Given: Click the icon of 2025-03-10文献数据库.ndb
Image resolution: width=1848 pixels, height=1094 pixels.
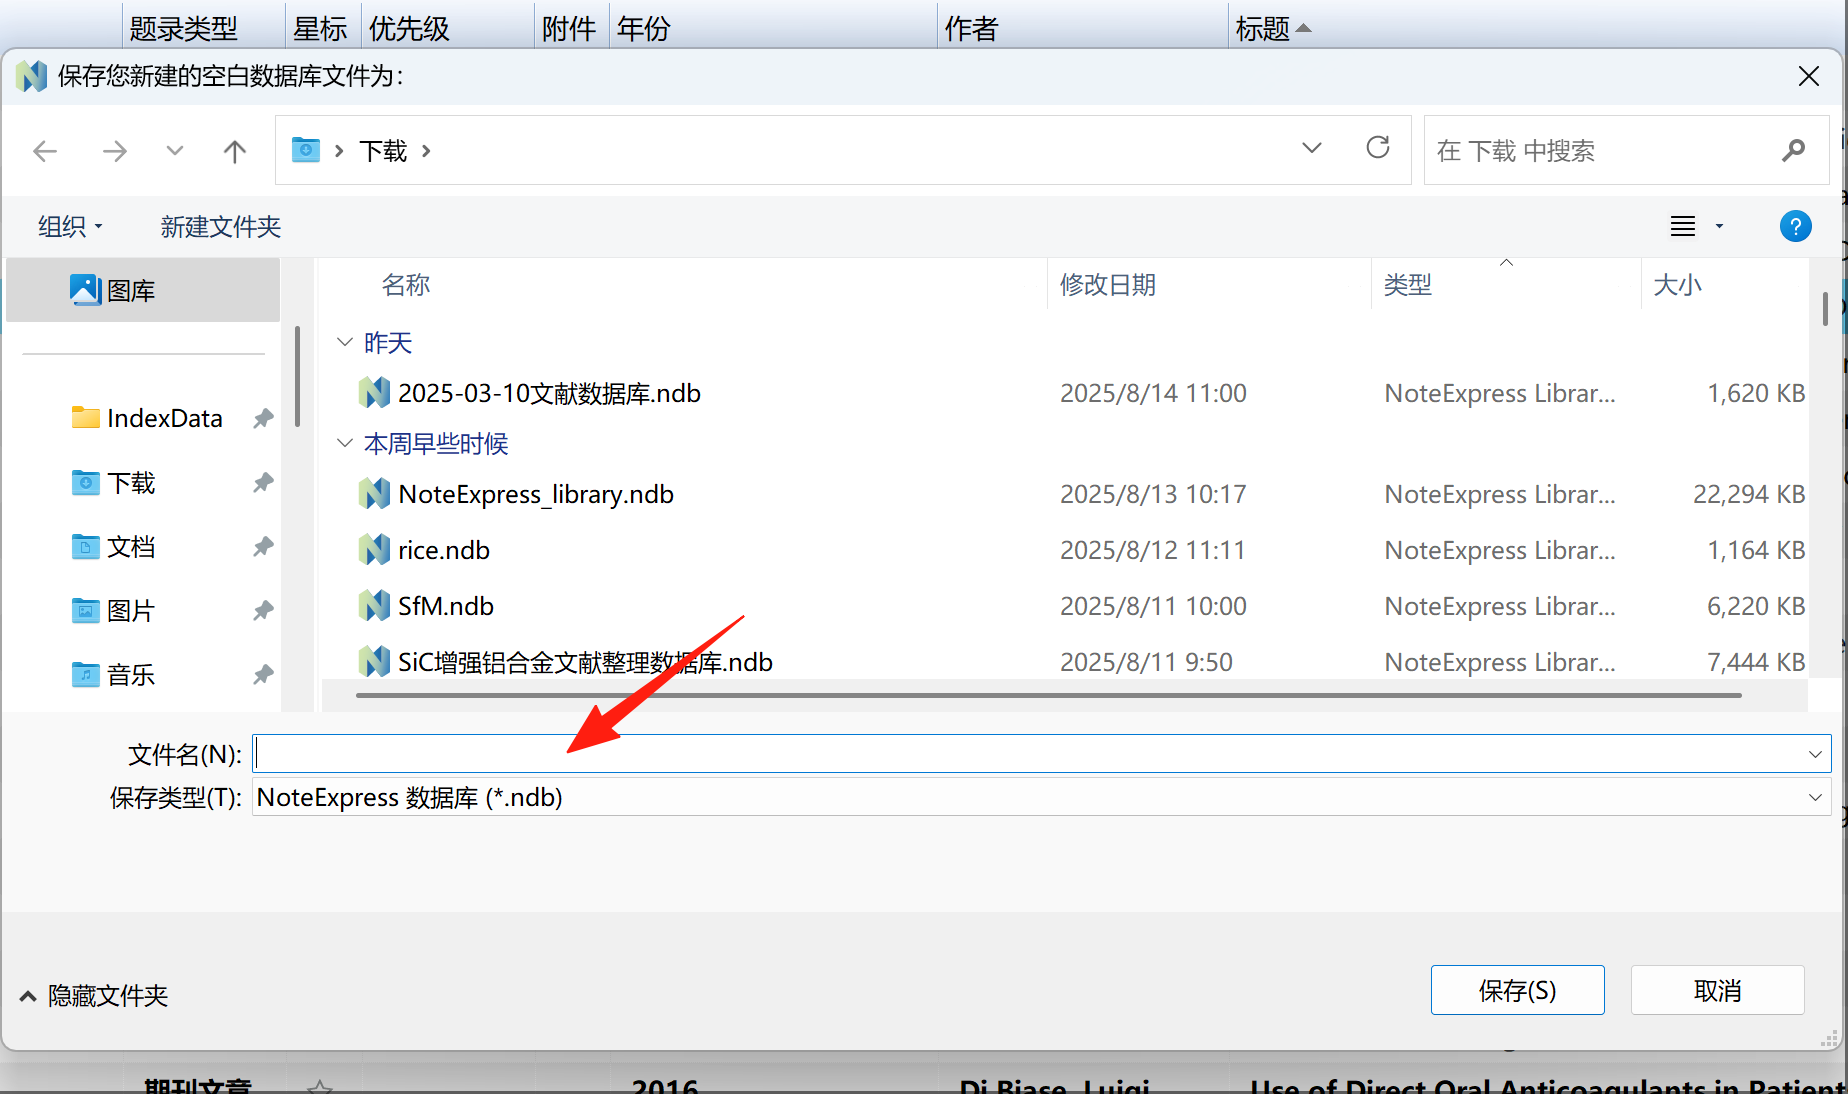Looking at the screenshot, I should (x=375, y=392).
